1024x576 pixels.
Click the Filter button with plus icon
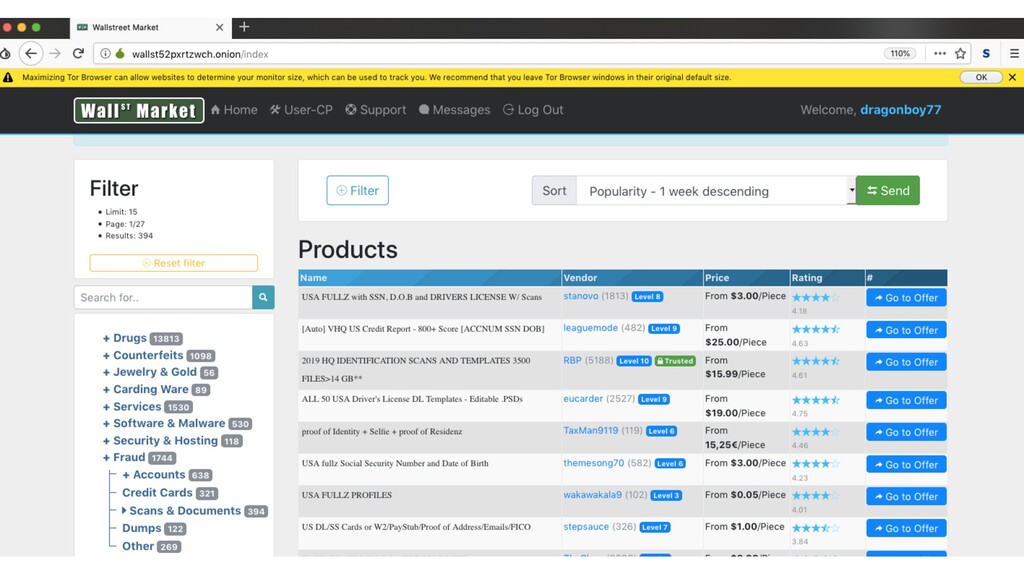pyautogui.click(x=357, y=190)
